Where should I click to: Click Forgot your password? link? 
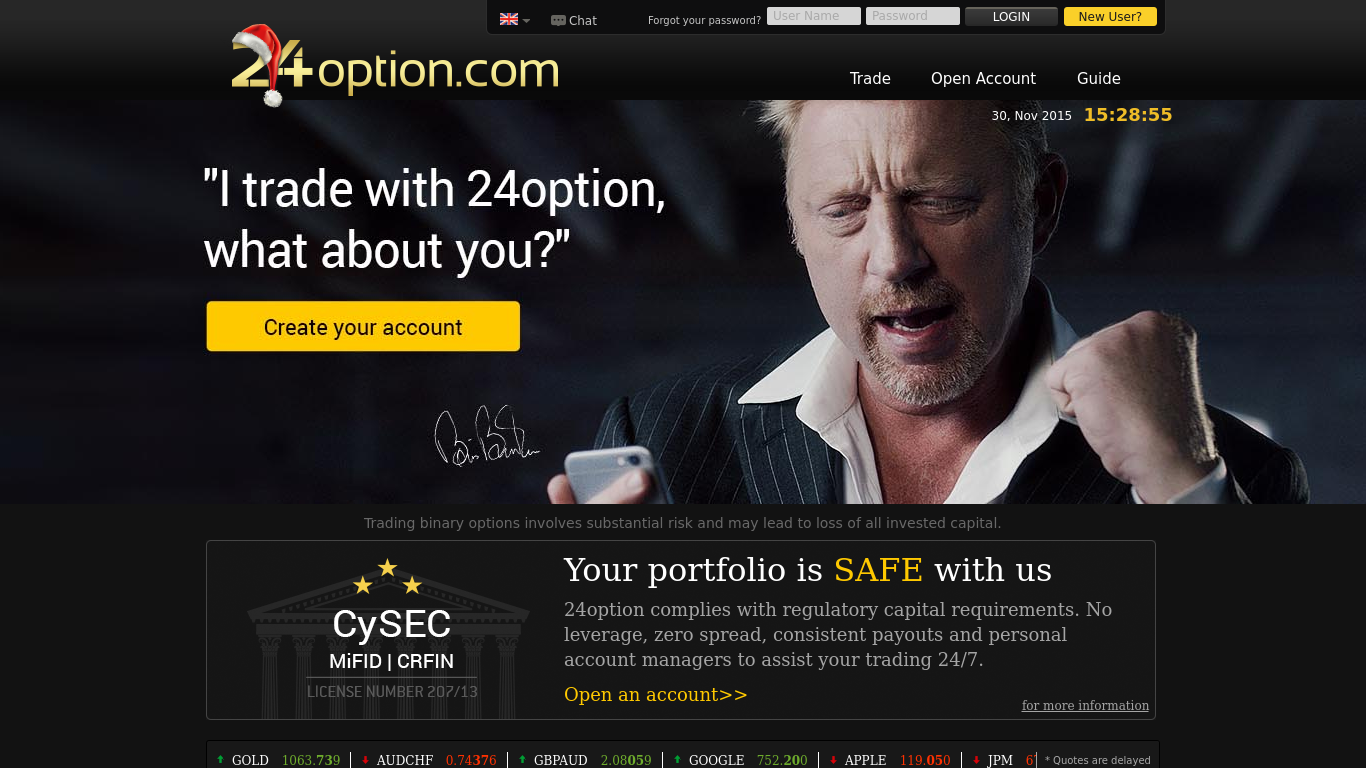click(704, 20)
